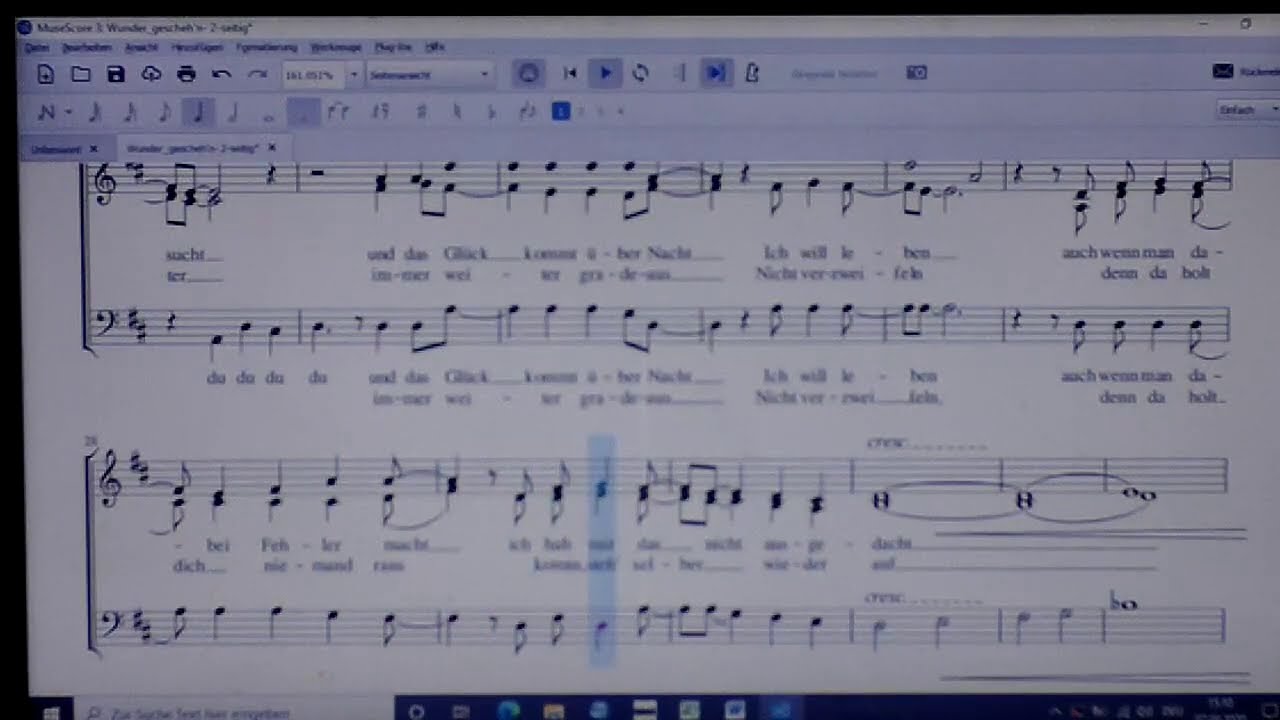Select the 16th note duration
This screenshot has height=720, width=1280.
129,111
